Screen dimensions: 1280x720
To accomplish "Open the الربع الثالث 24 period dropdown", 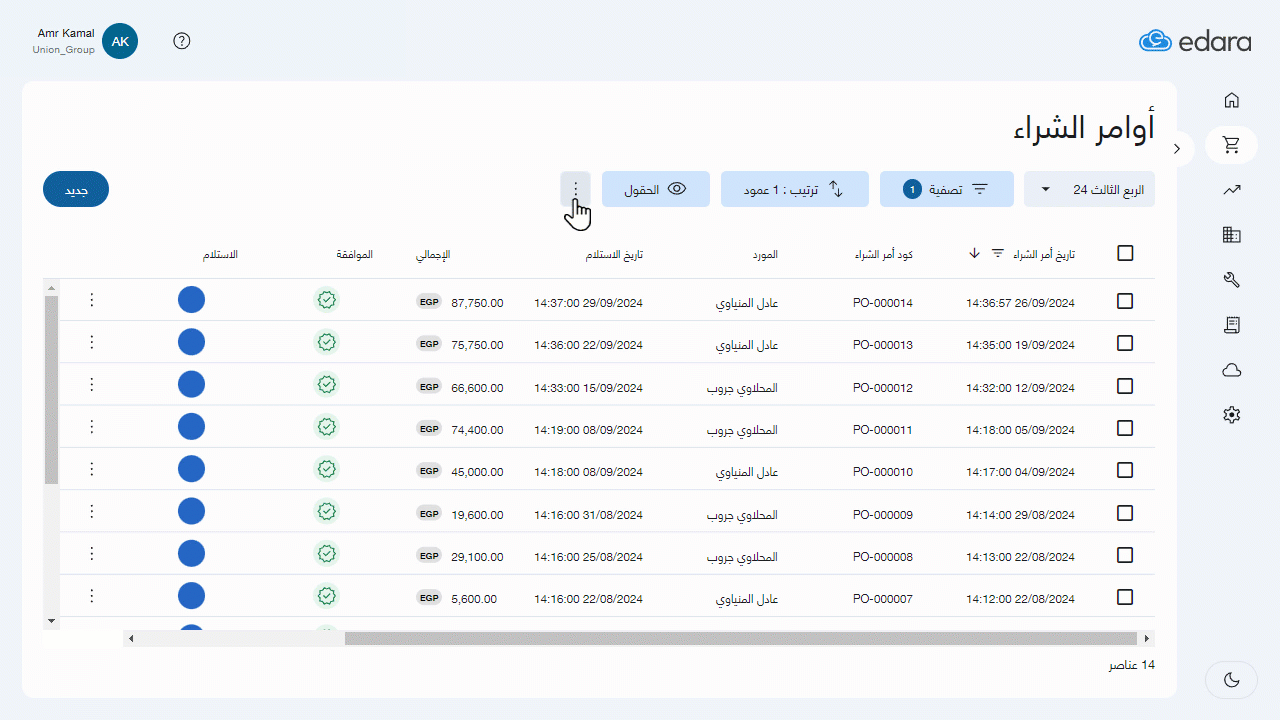I will (x=1089, y=190).
